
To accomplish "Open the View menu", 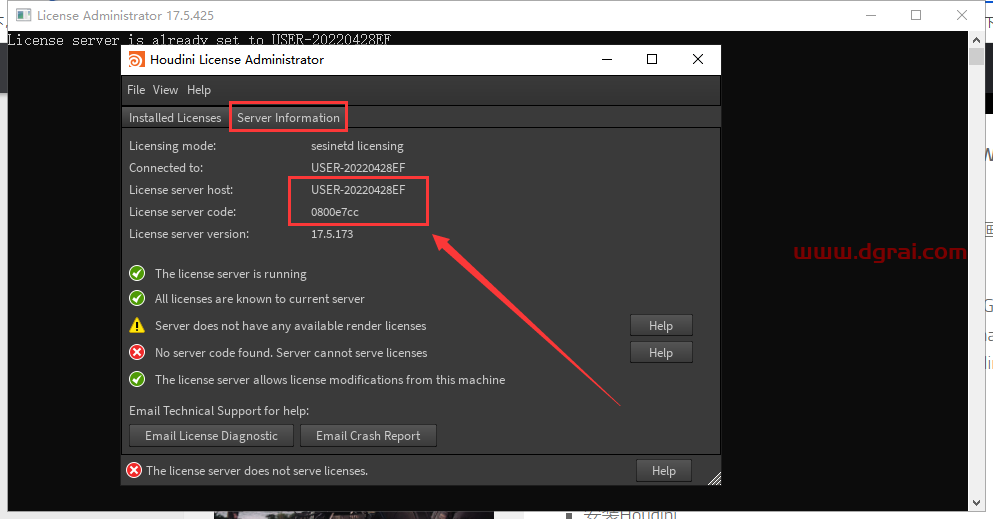I will pyautogui.click(x=165, y=90).
